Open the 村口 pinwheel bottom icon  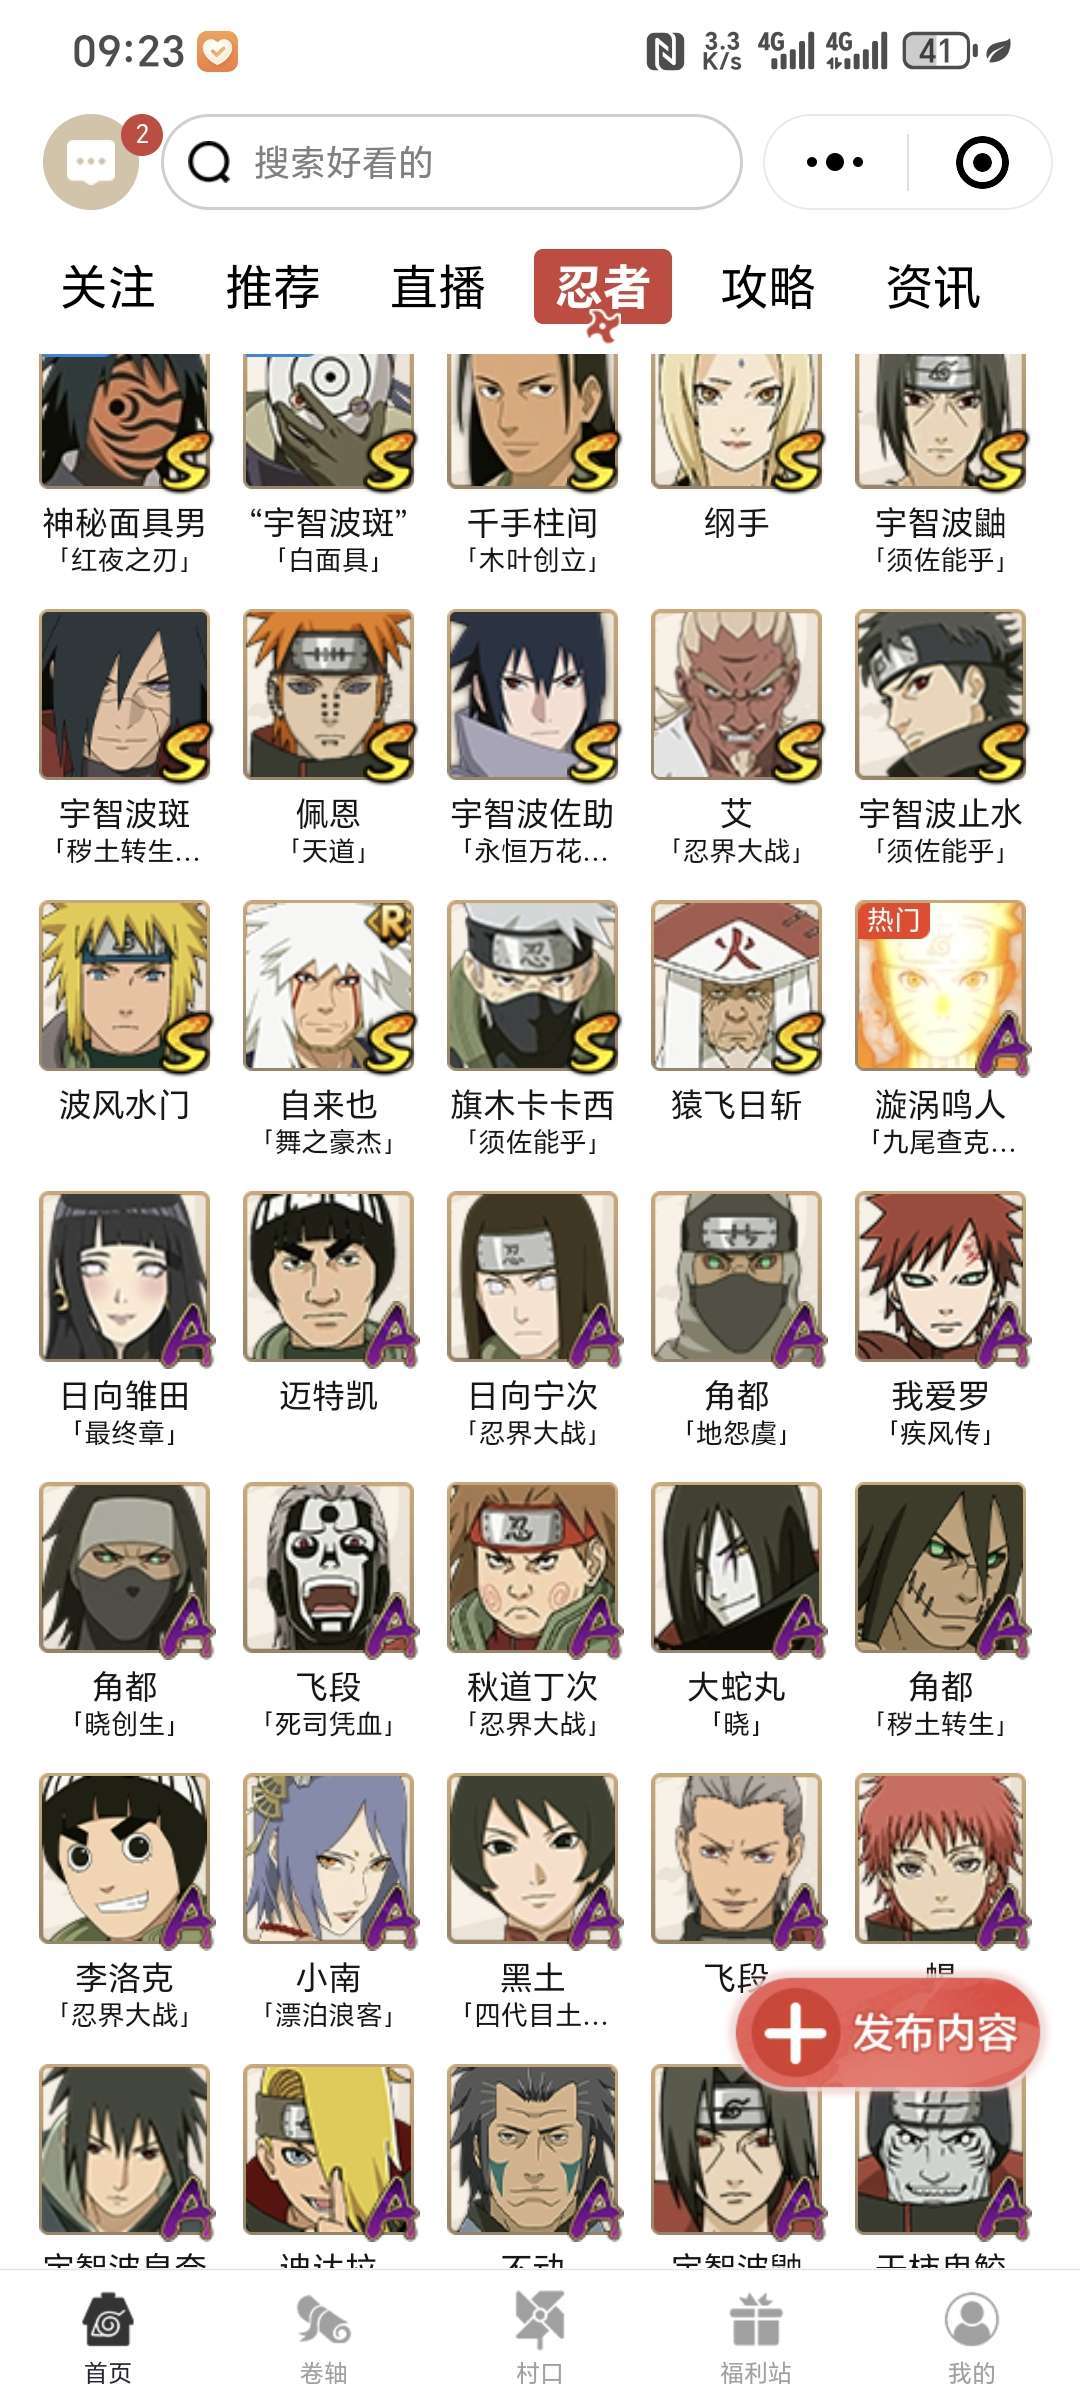(x=540, y=2338)
